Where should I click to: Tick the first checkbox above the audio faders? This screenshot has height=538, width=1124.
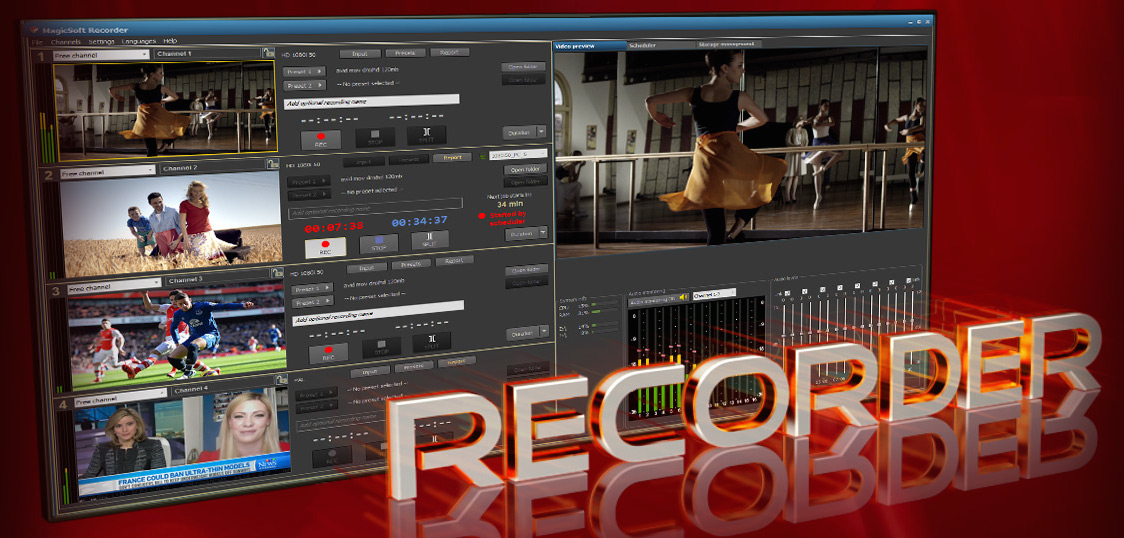point(787,293)
